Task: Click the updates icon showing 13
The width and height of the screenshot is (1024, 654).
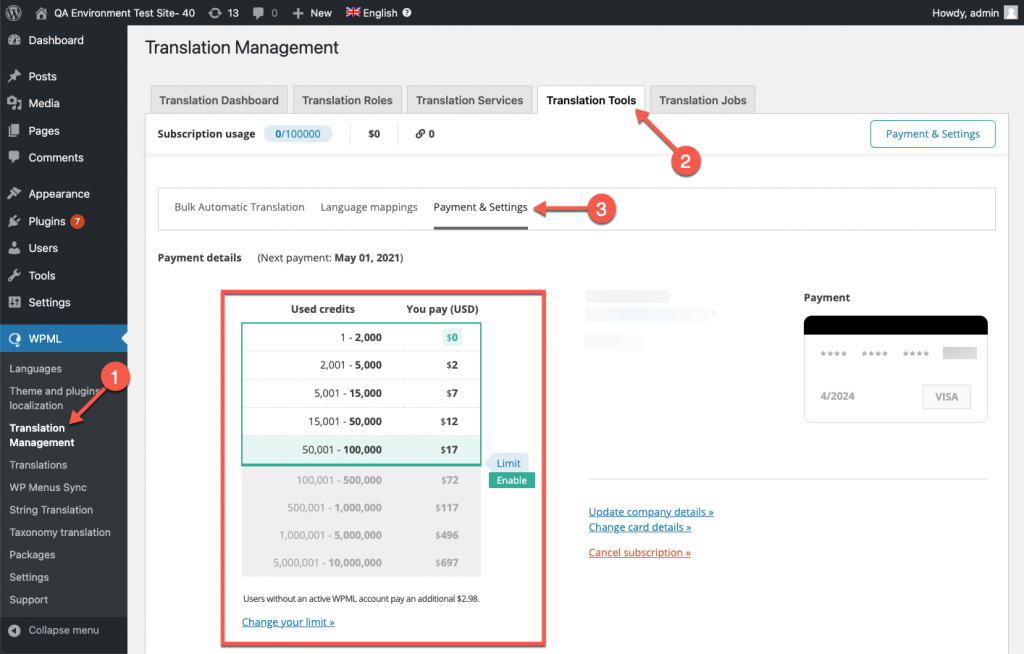Action: click(x=215, y=12)
